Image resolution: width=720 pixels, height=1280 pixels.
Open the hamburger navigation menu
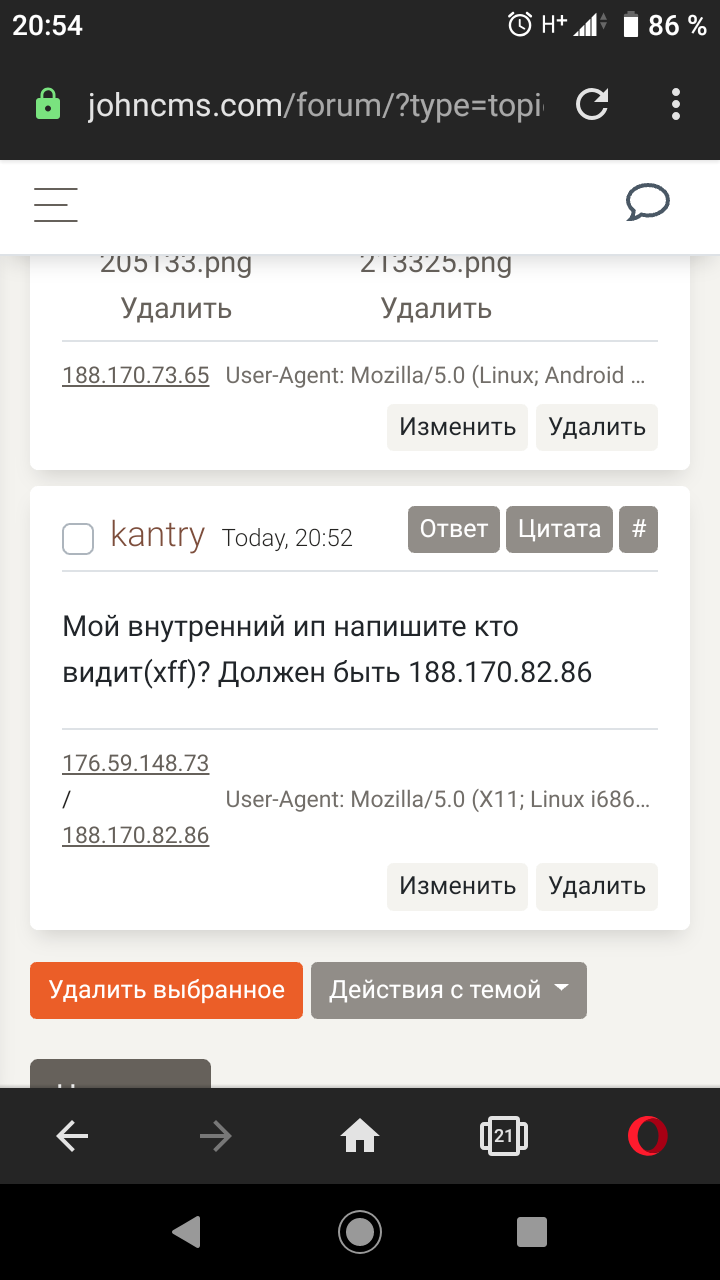(55, 204)
